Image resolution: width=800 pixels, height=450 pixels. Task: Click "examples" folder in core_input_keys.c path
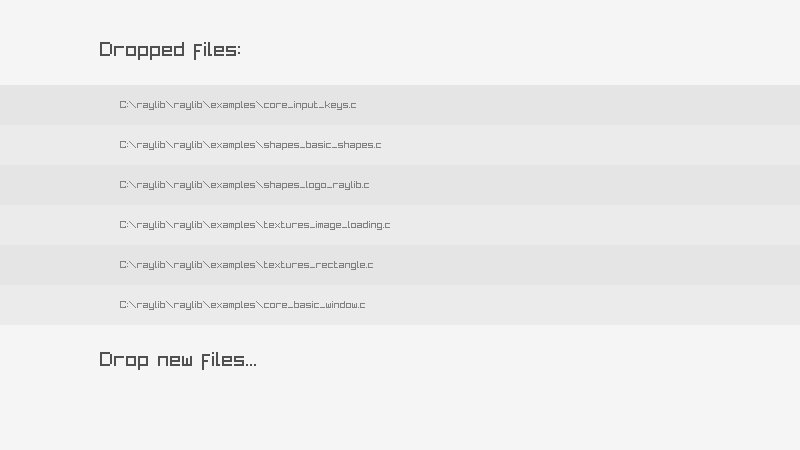pyautogui.click(x=233, y=105)
